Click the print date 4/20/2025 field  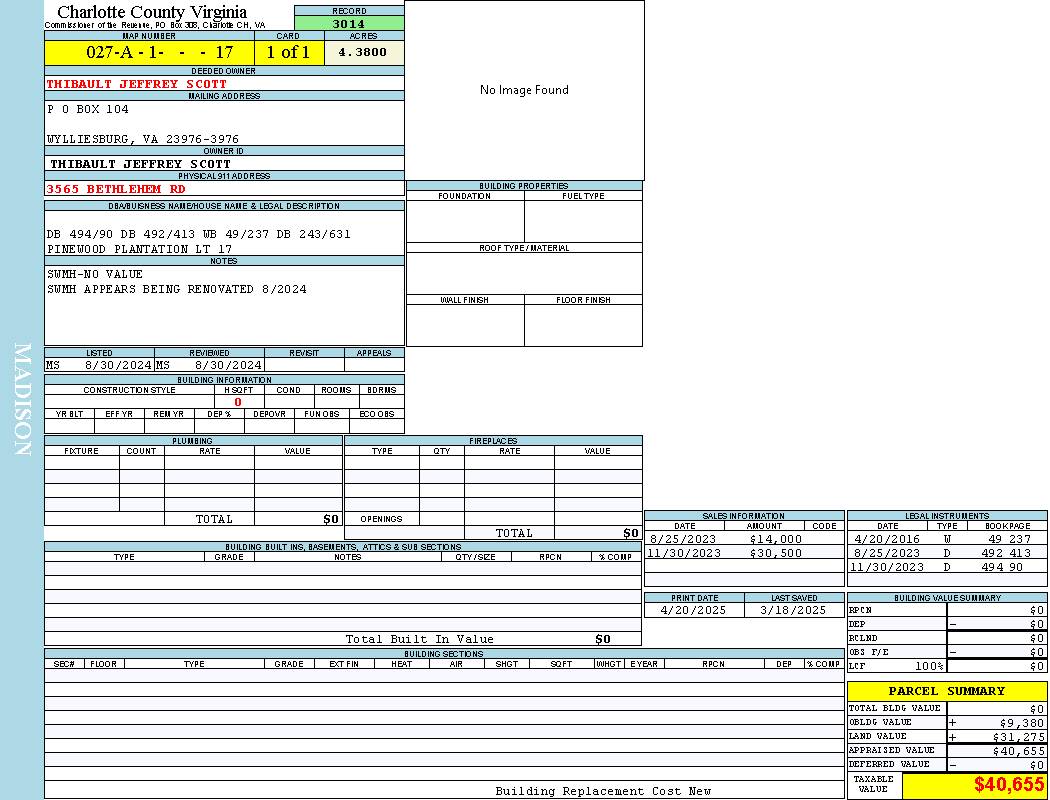(694, 610)
